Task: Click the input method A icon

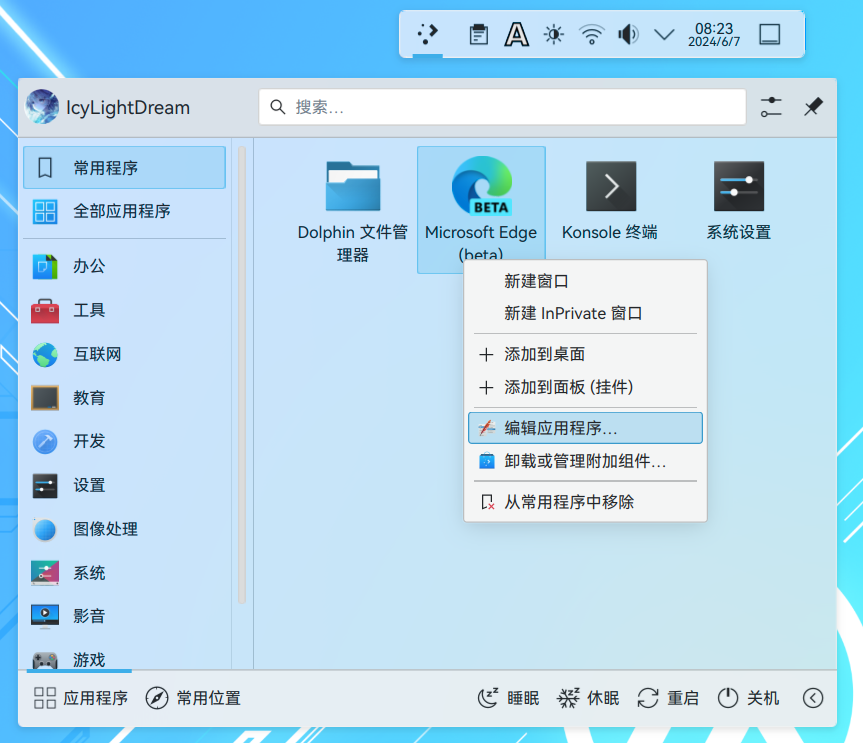Action: [516, 35]
